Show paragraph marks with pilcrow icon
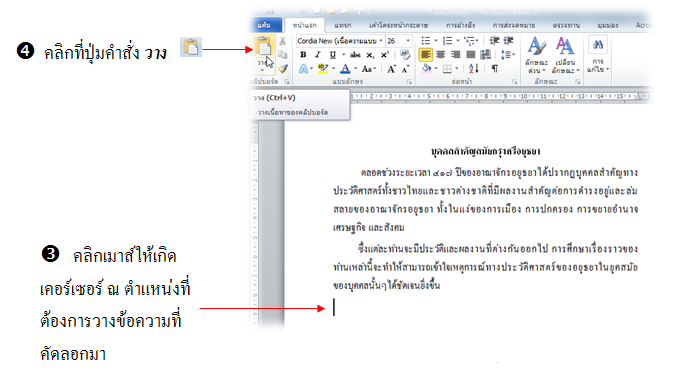675x379 pixels. [495, 68]
